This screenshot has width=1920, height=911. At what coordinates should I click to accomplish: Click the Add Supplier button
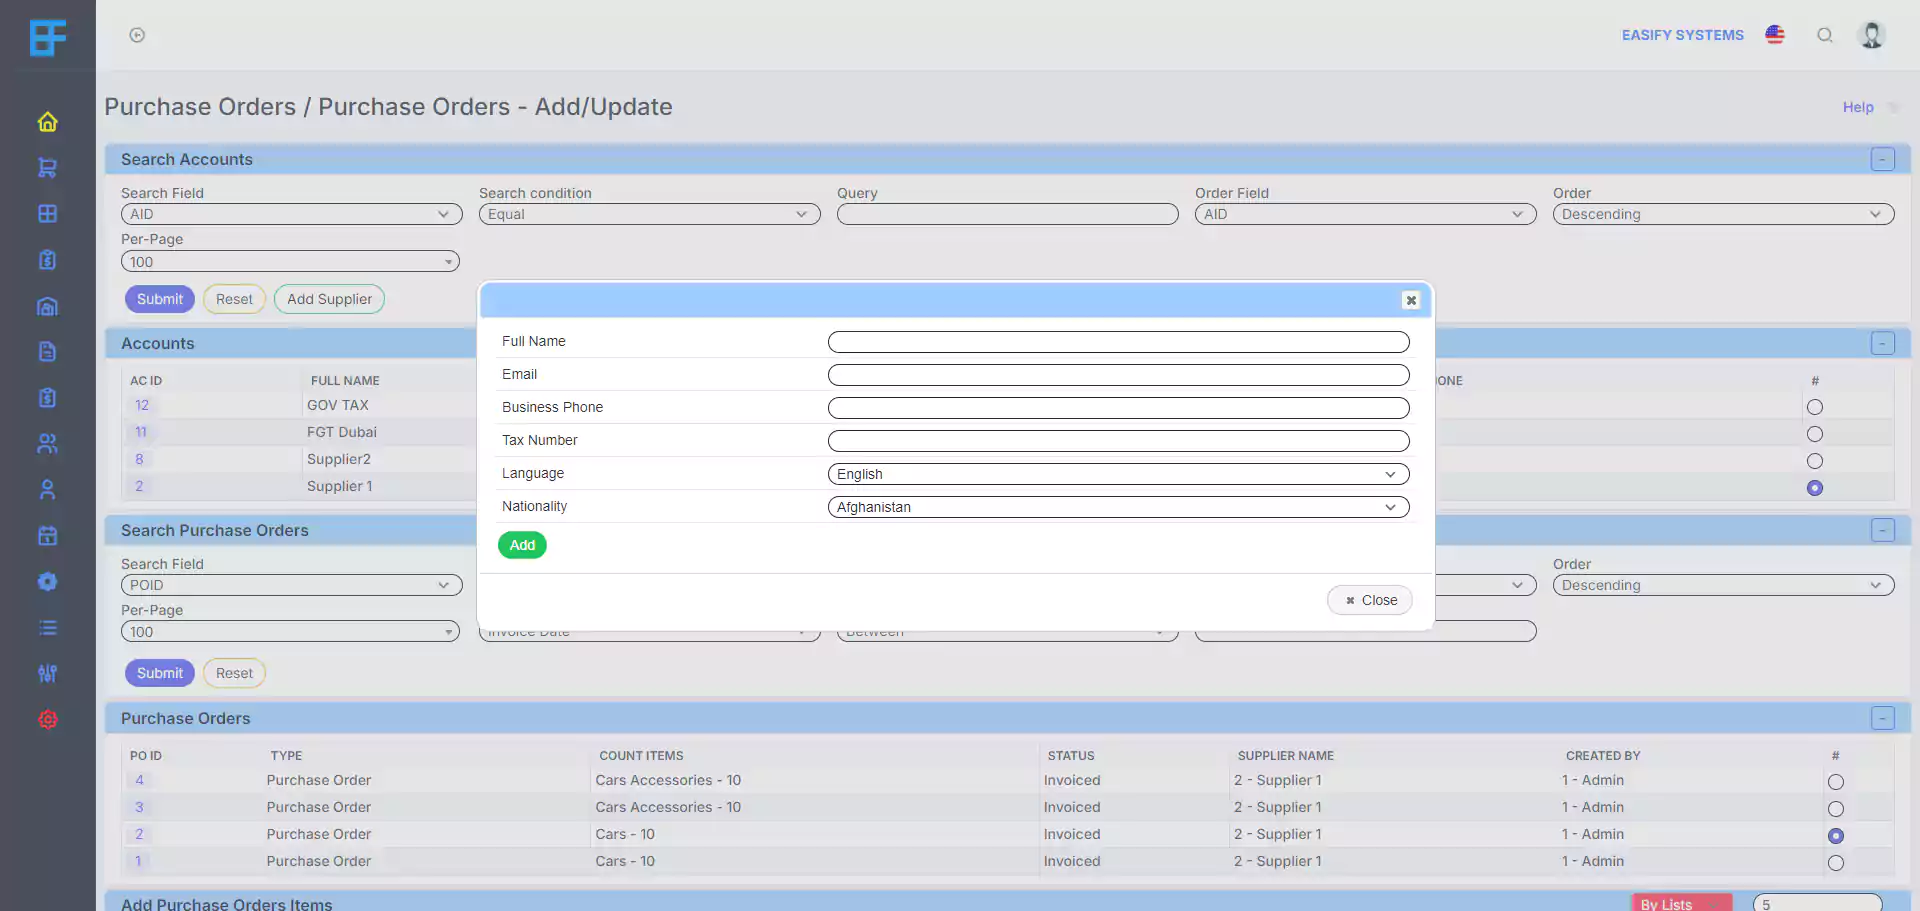point(329,299)
